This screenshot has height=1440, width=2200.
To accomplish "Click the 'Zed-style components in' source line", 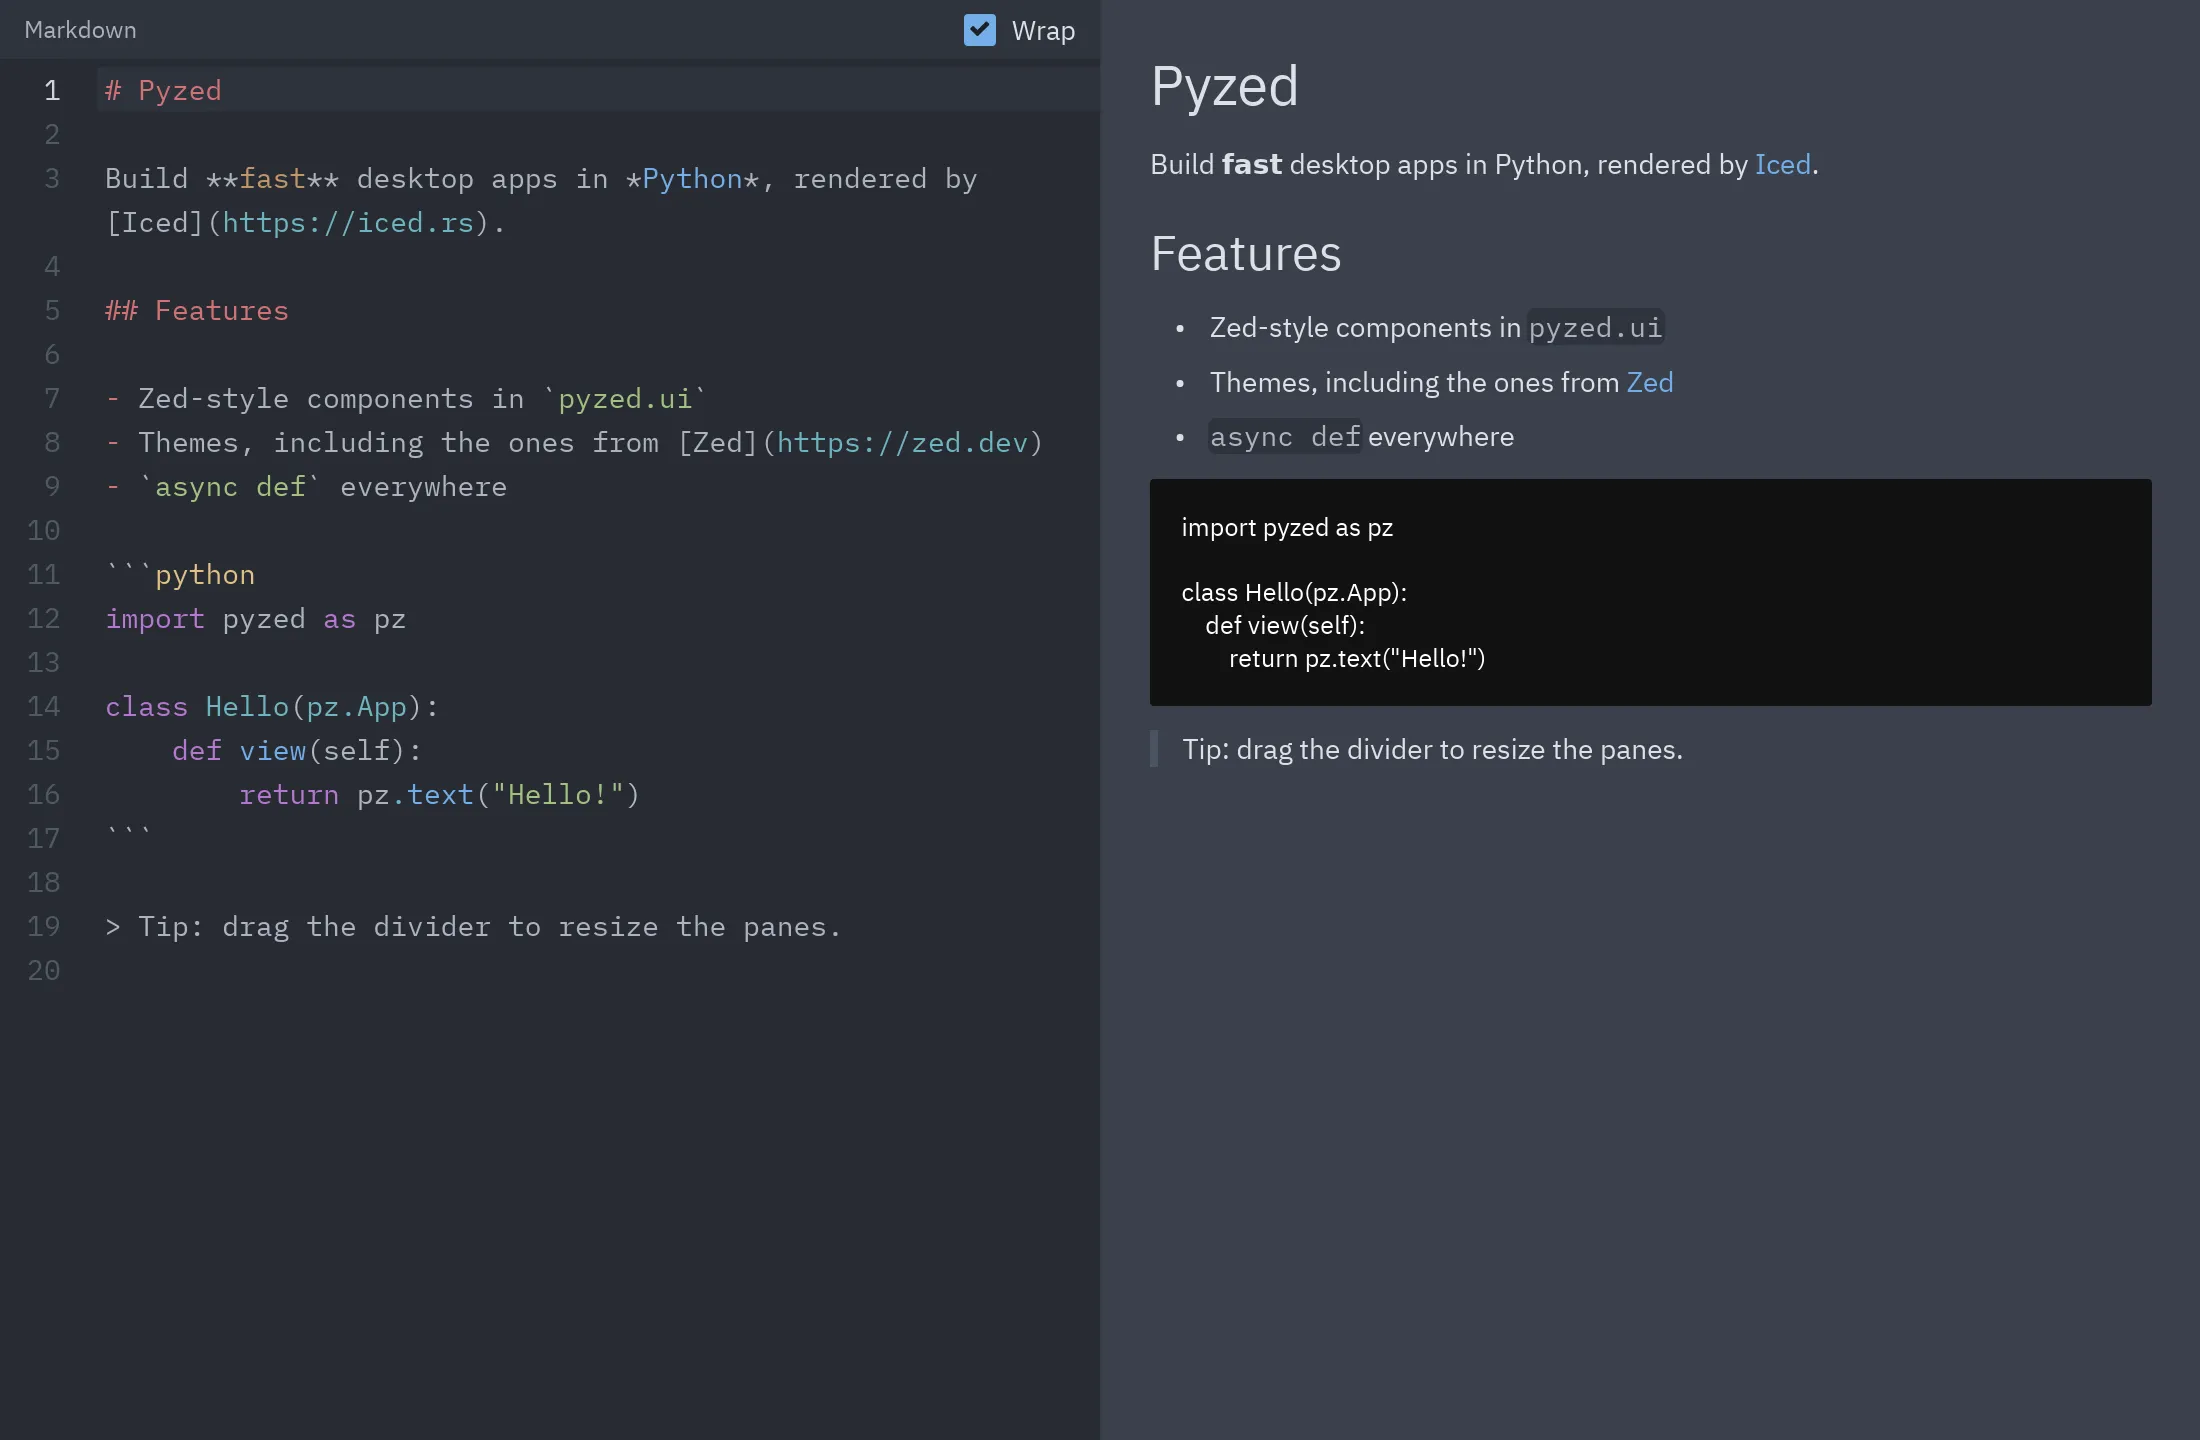I will (406, 398).
